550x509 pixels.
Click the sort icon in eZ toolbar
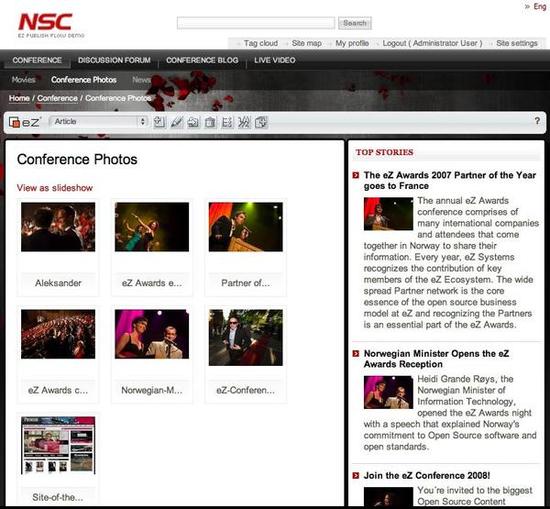point(227,122)
